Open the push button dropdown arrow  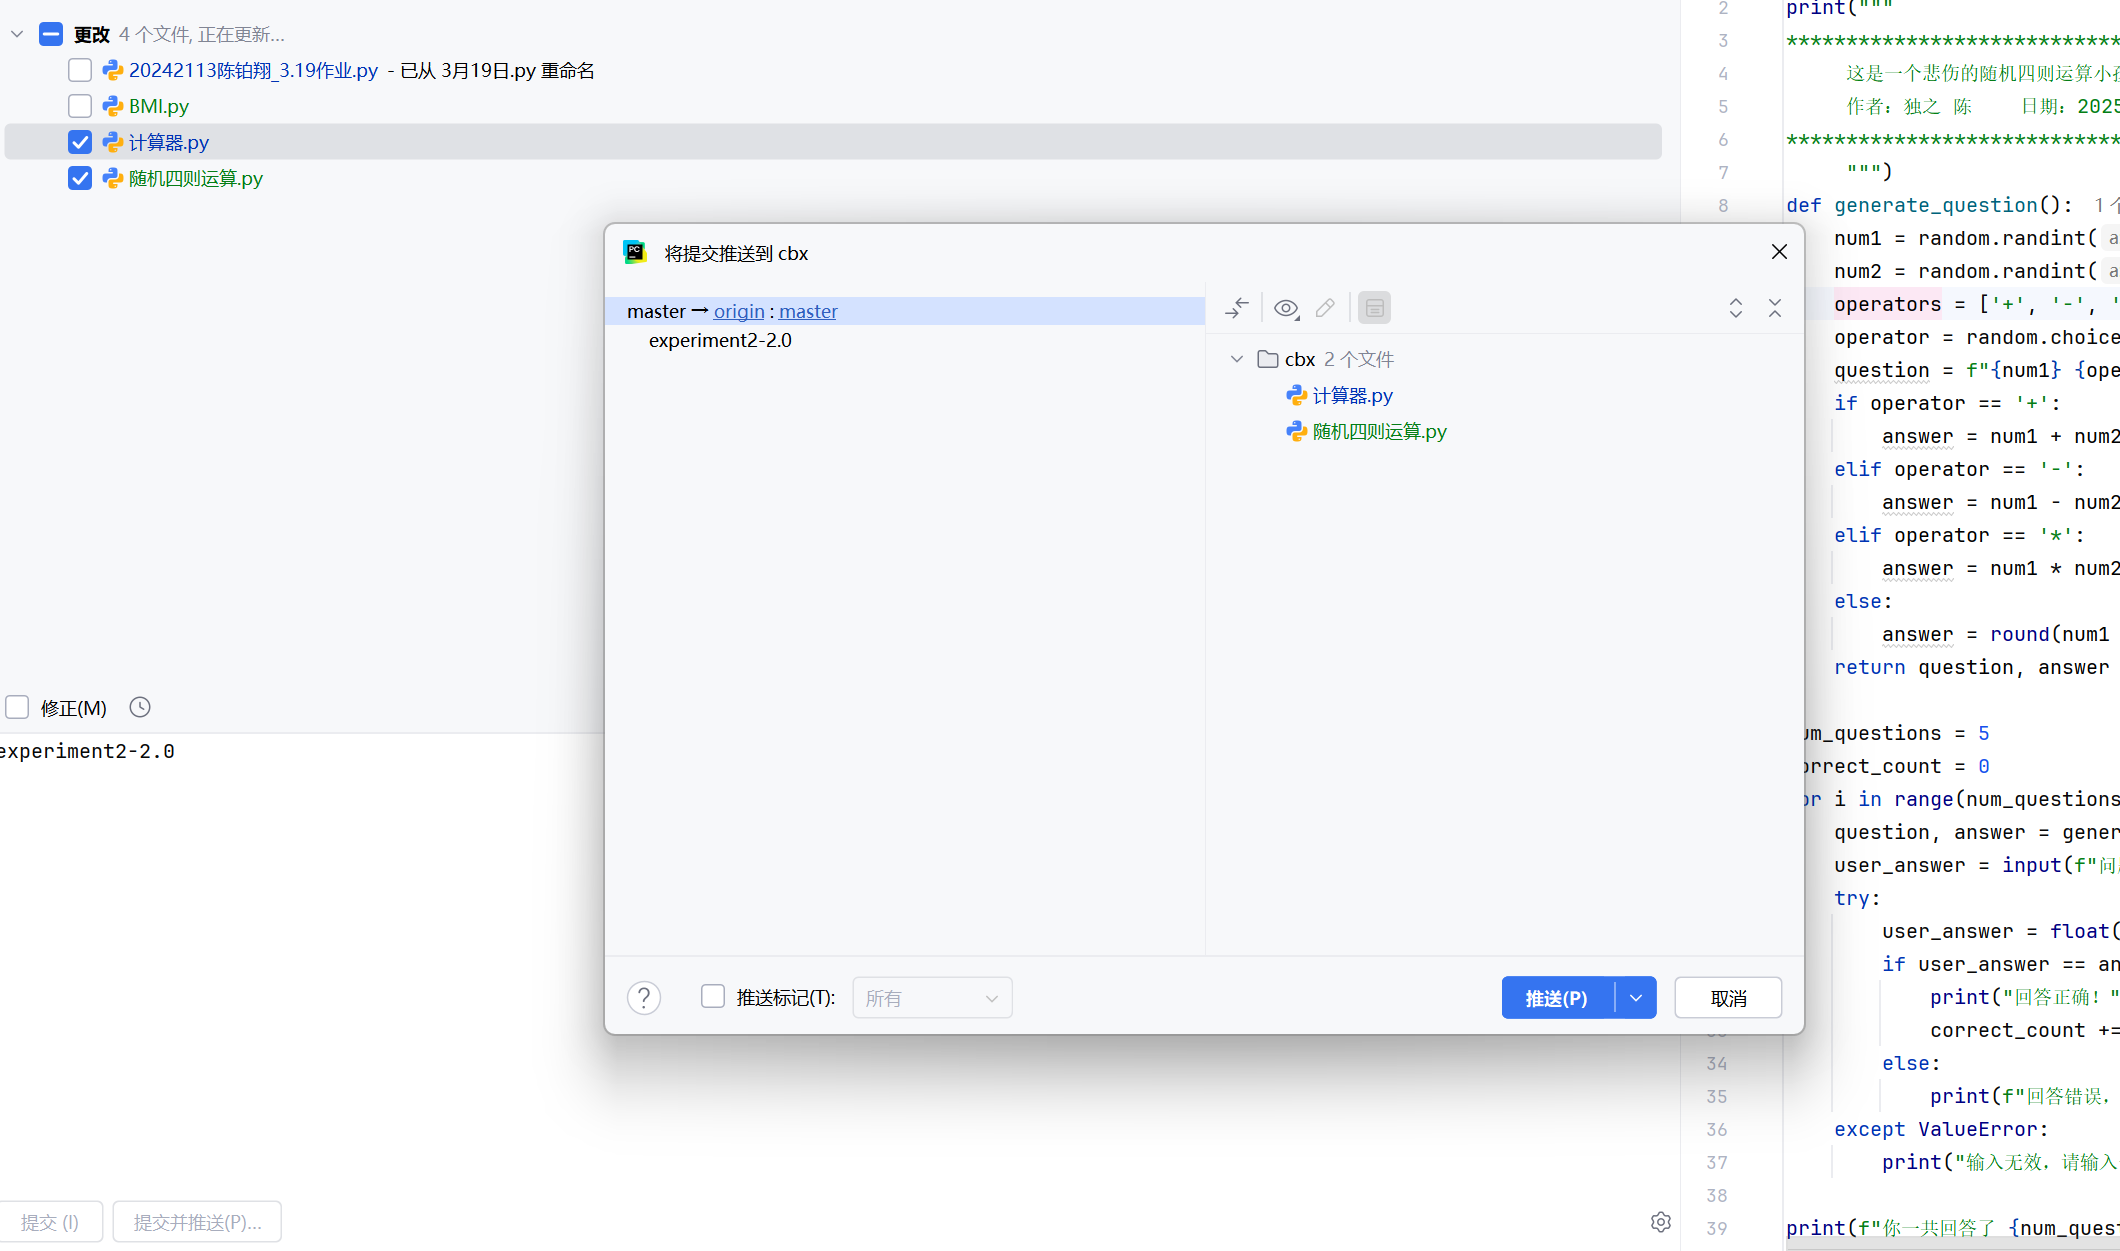click(x=1636, y=997)
